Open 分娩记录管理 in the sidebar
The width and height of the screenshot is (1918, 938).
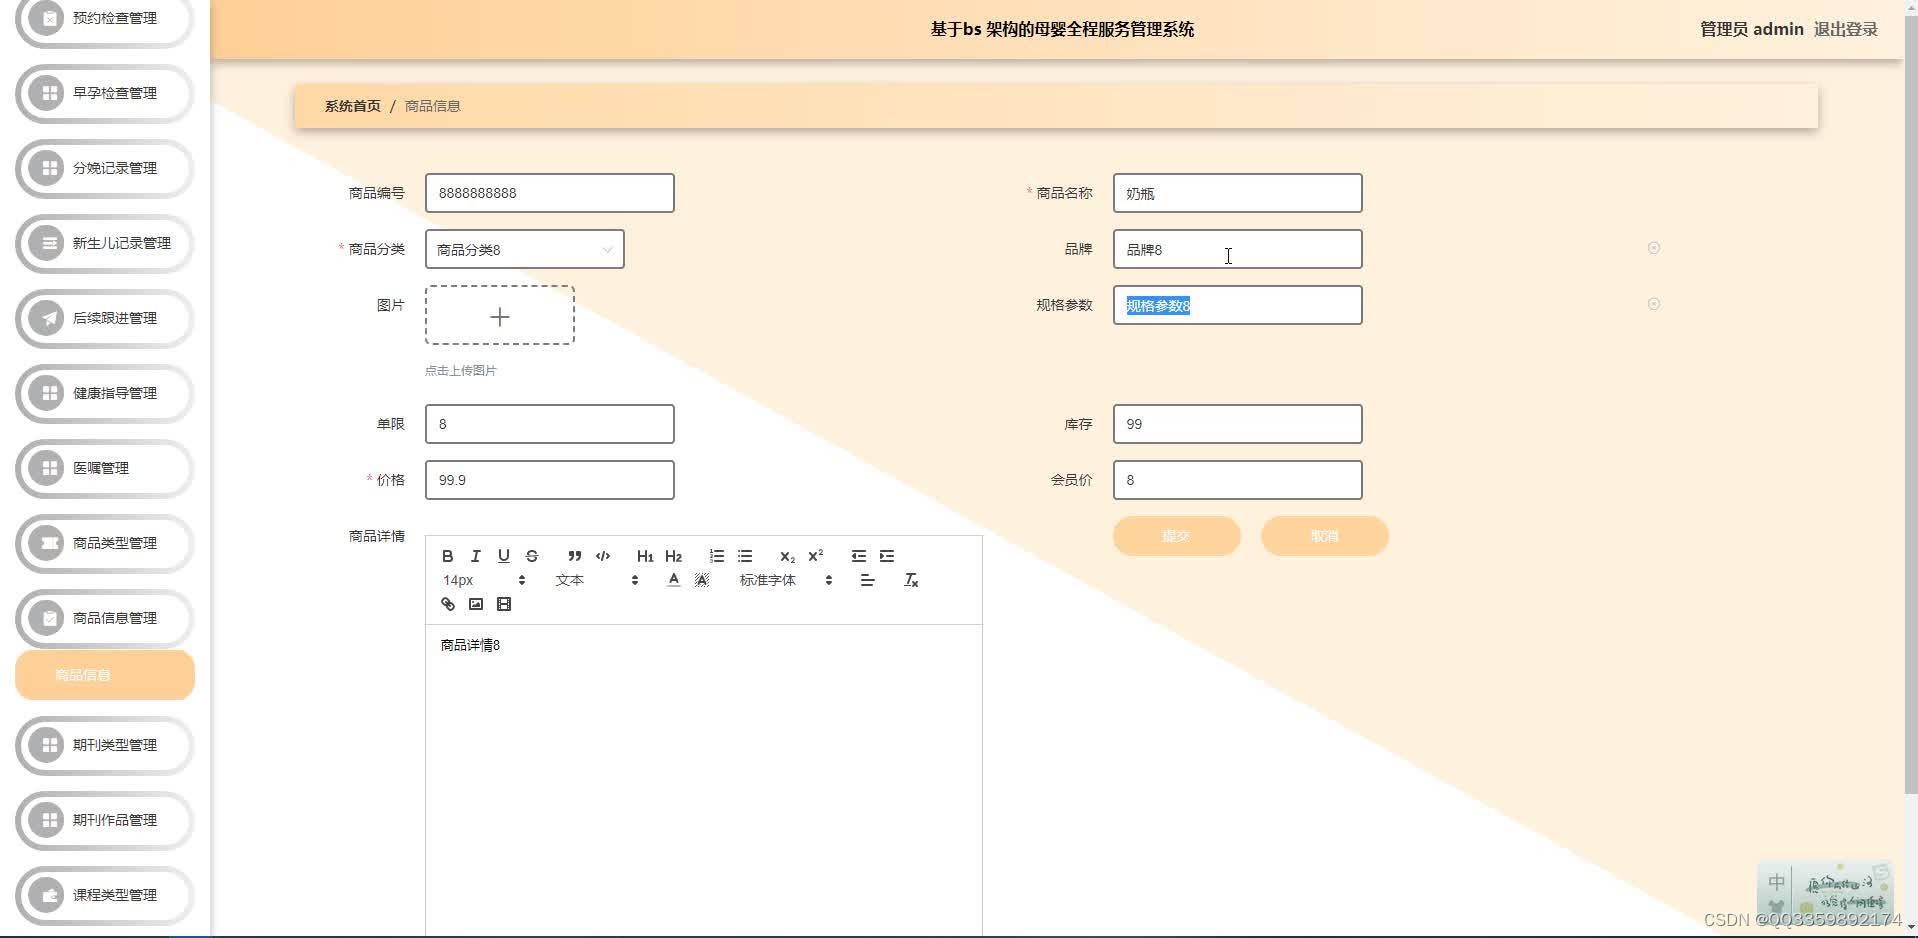105,168
